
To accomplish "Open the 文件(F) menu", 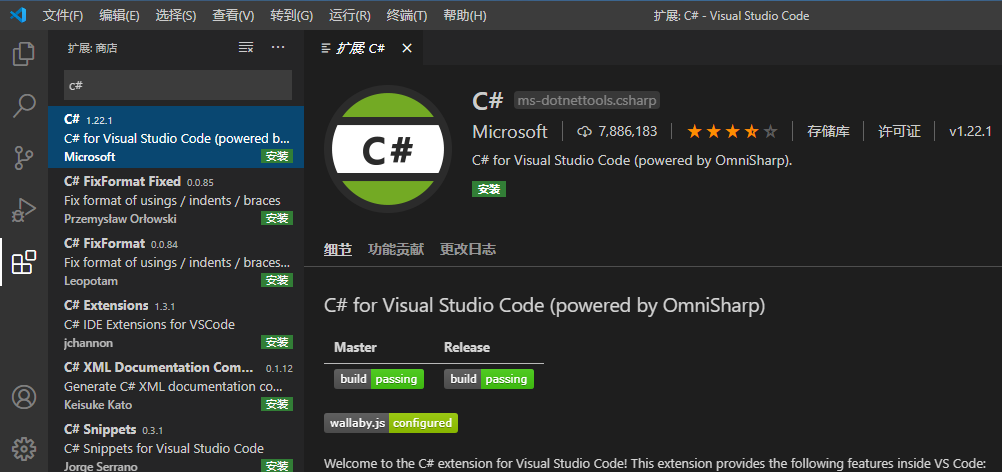I will pyautogui.click(x=63, y=15).
